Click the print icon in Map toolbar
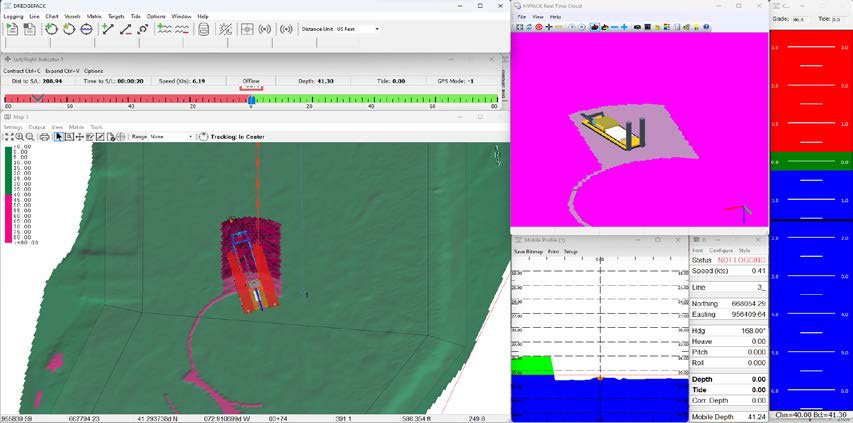The image size is (853, 423). (x=45, y=136)
